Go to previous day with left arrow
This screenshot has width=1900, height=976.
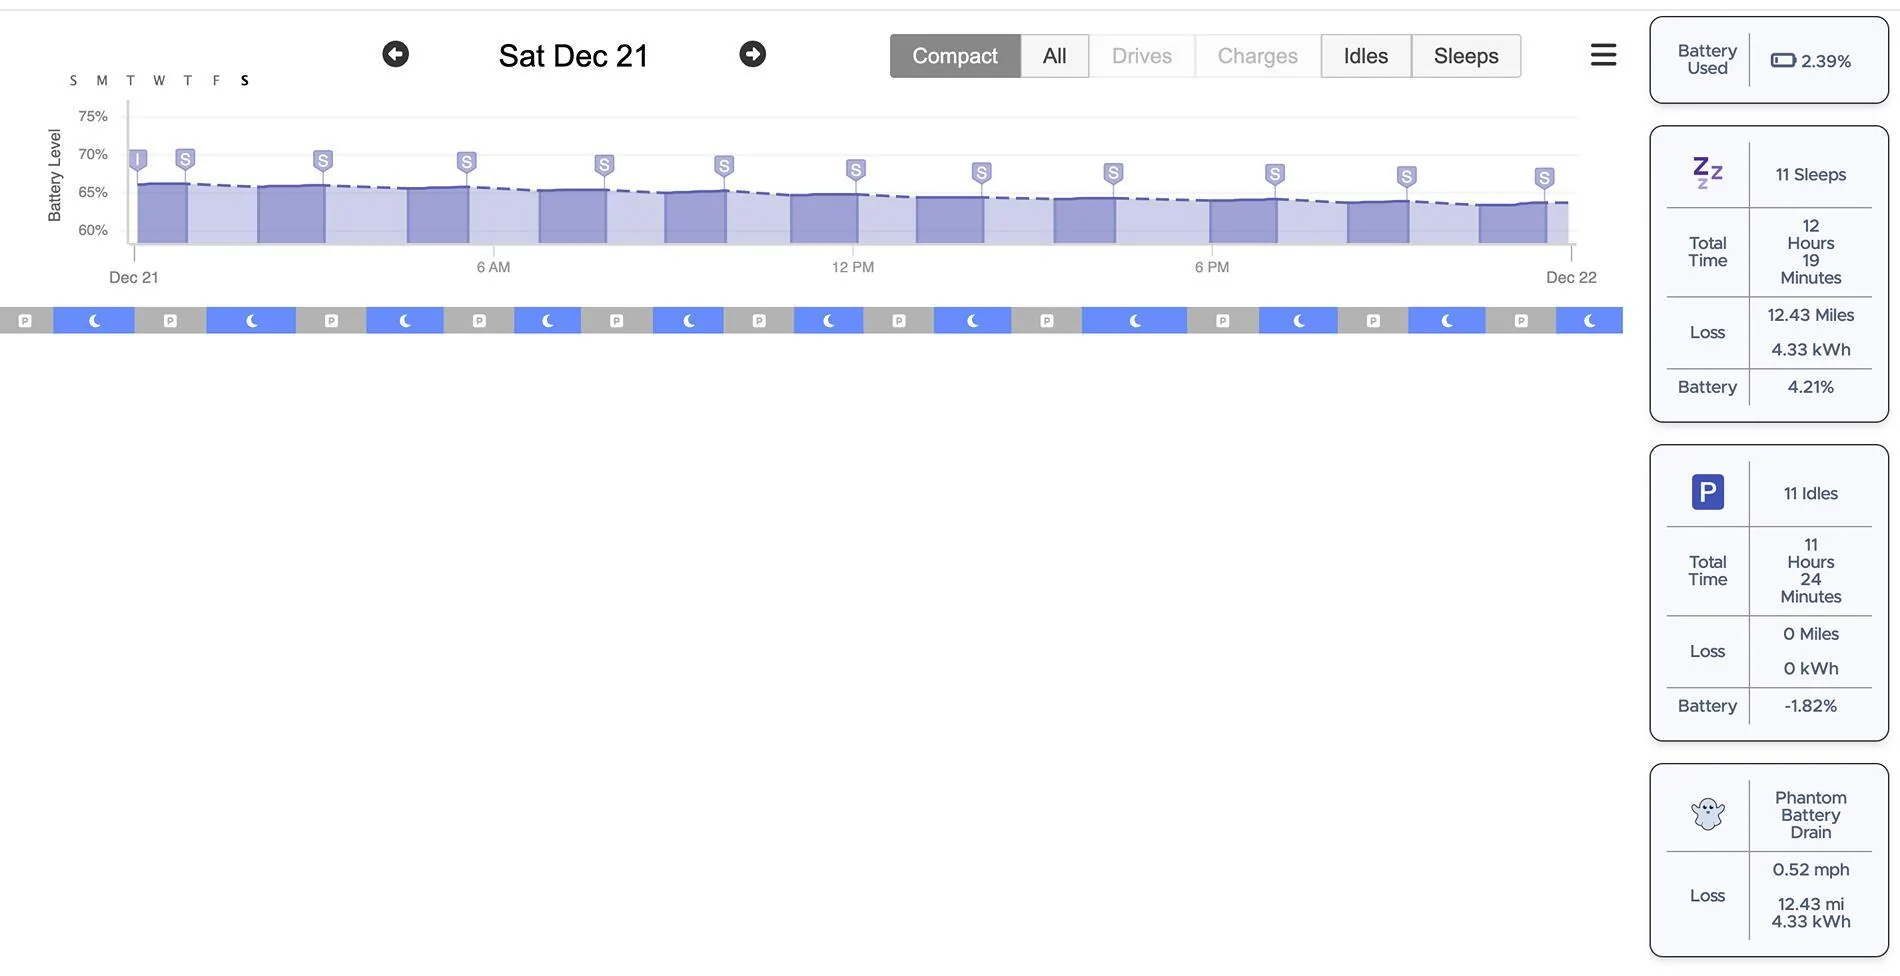tap(395, 54)
